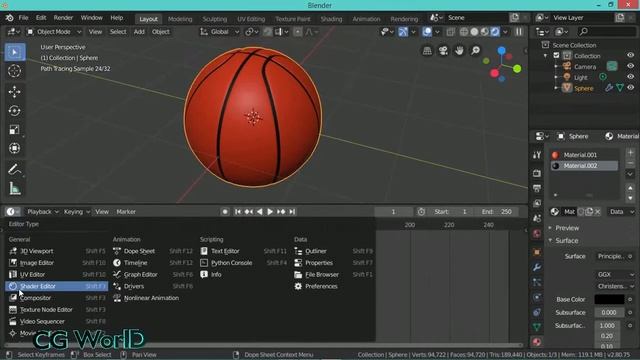
Task: Toggle camera view icon in viewport
Action: [x=443, y=51]
